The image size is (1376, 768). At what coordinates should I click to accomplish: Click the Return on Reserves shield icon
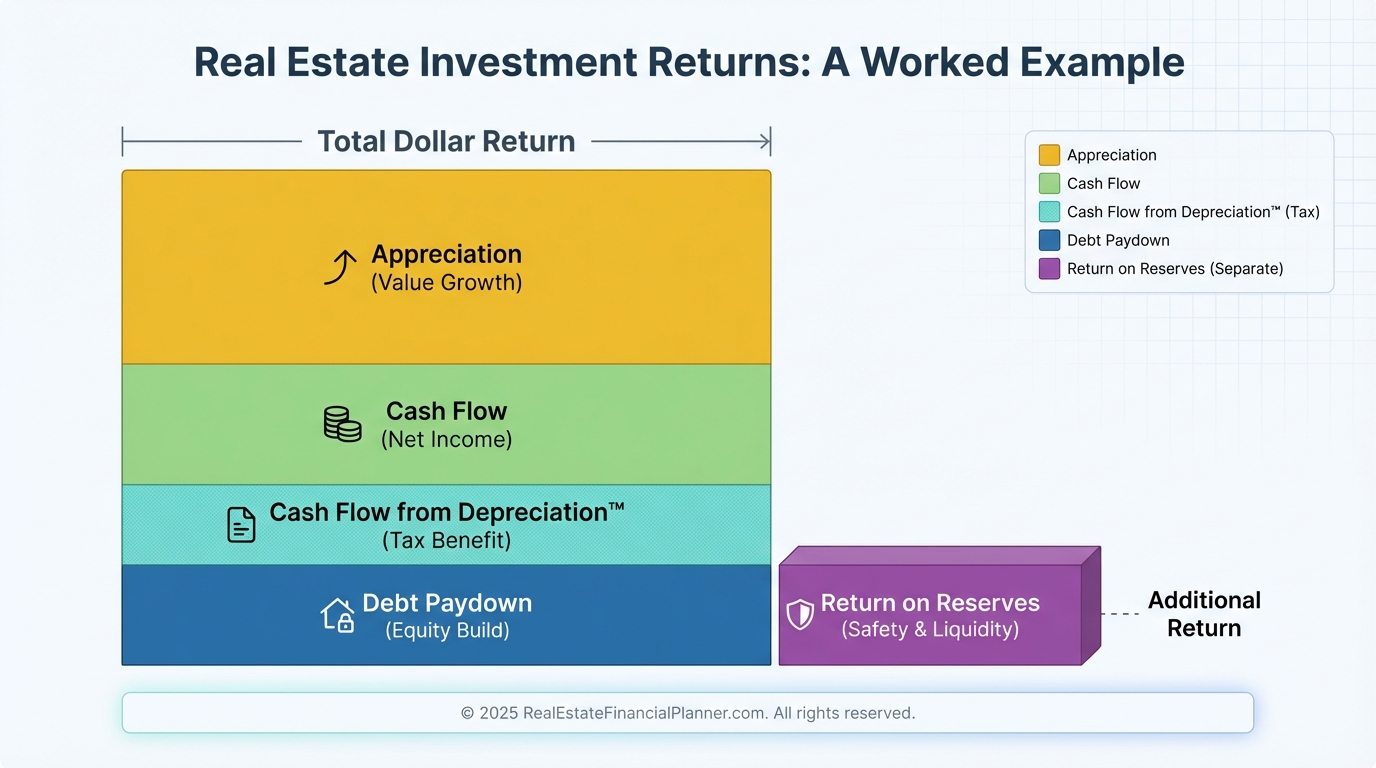tap(800, 615)
